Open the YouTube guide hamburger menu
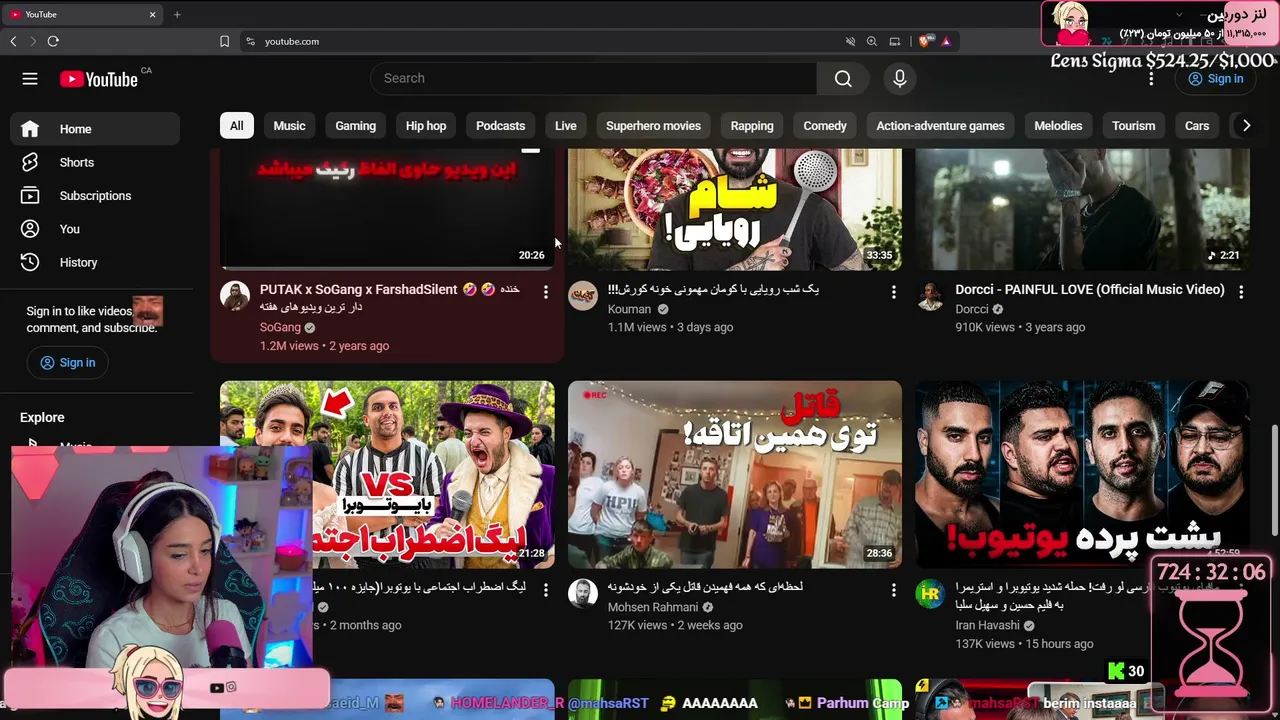 (30, 79)
